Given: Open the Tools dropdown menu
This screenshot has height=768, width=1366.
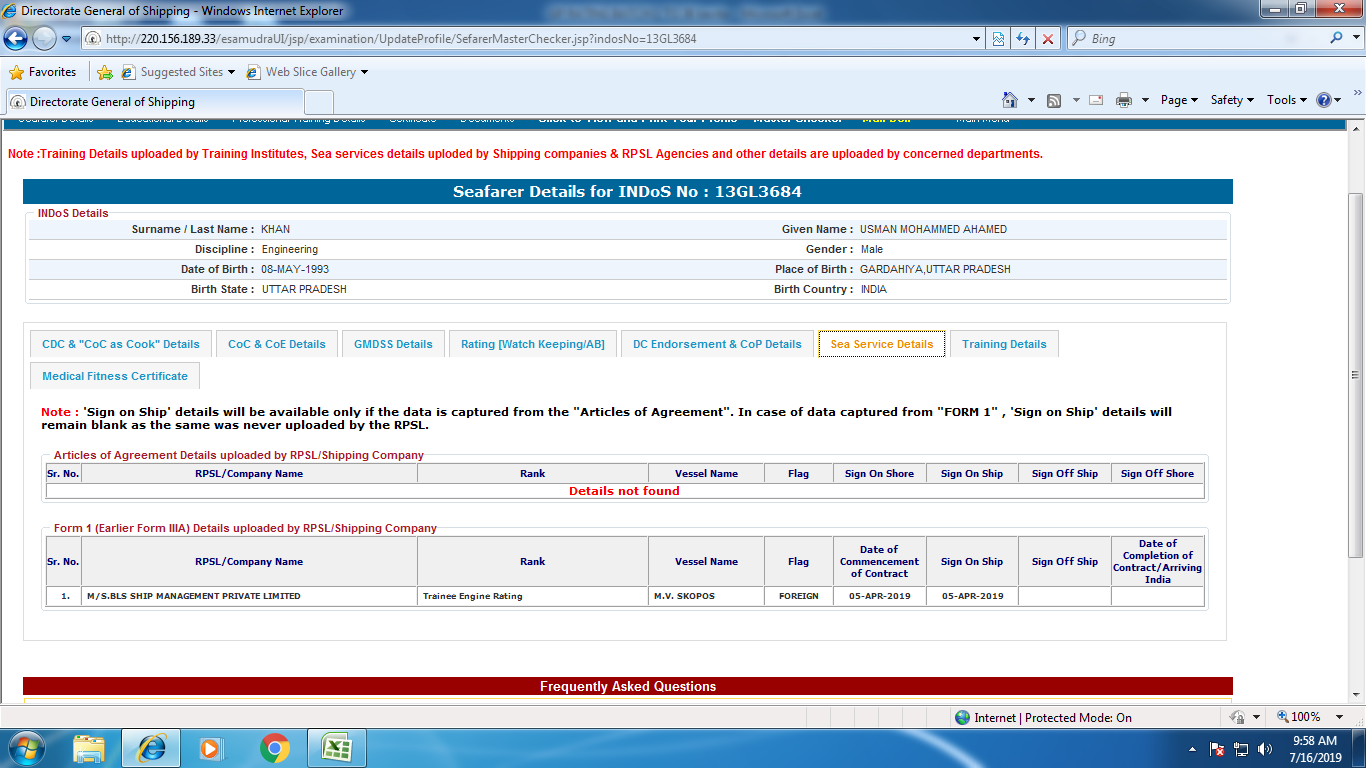Looking at the screenshot, I should (1286, 100).
